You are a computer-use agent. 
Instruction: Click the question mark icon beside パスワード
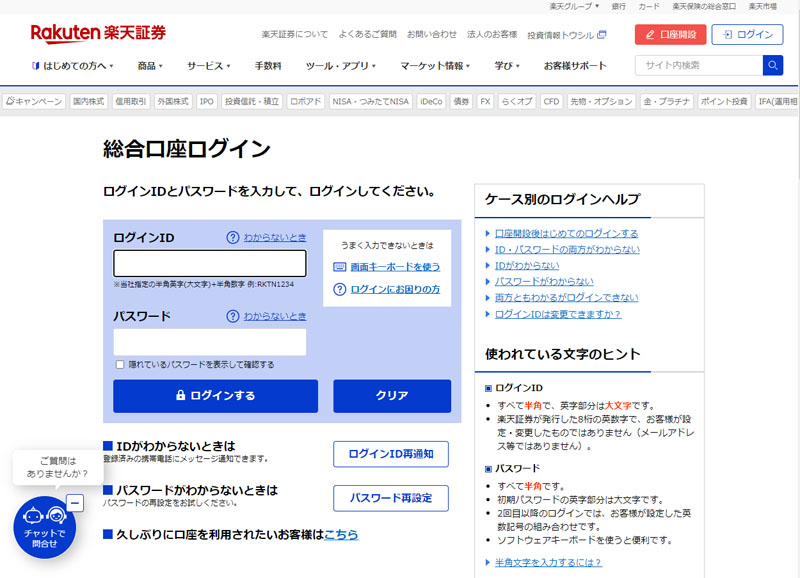coord(232,316)
